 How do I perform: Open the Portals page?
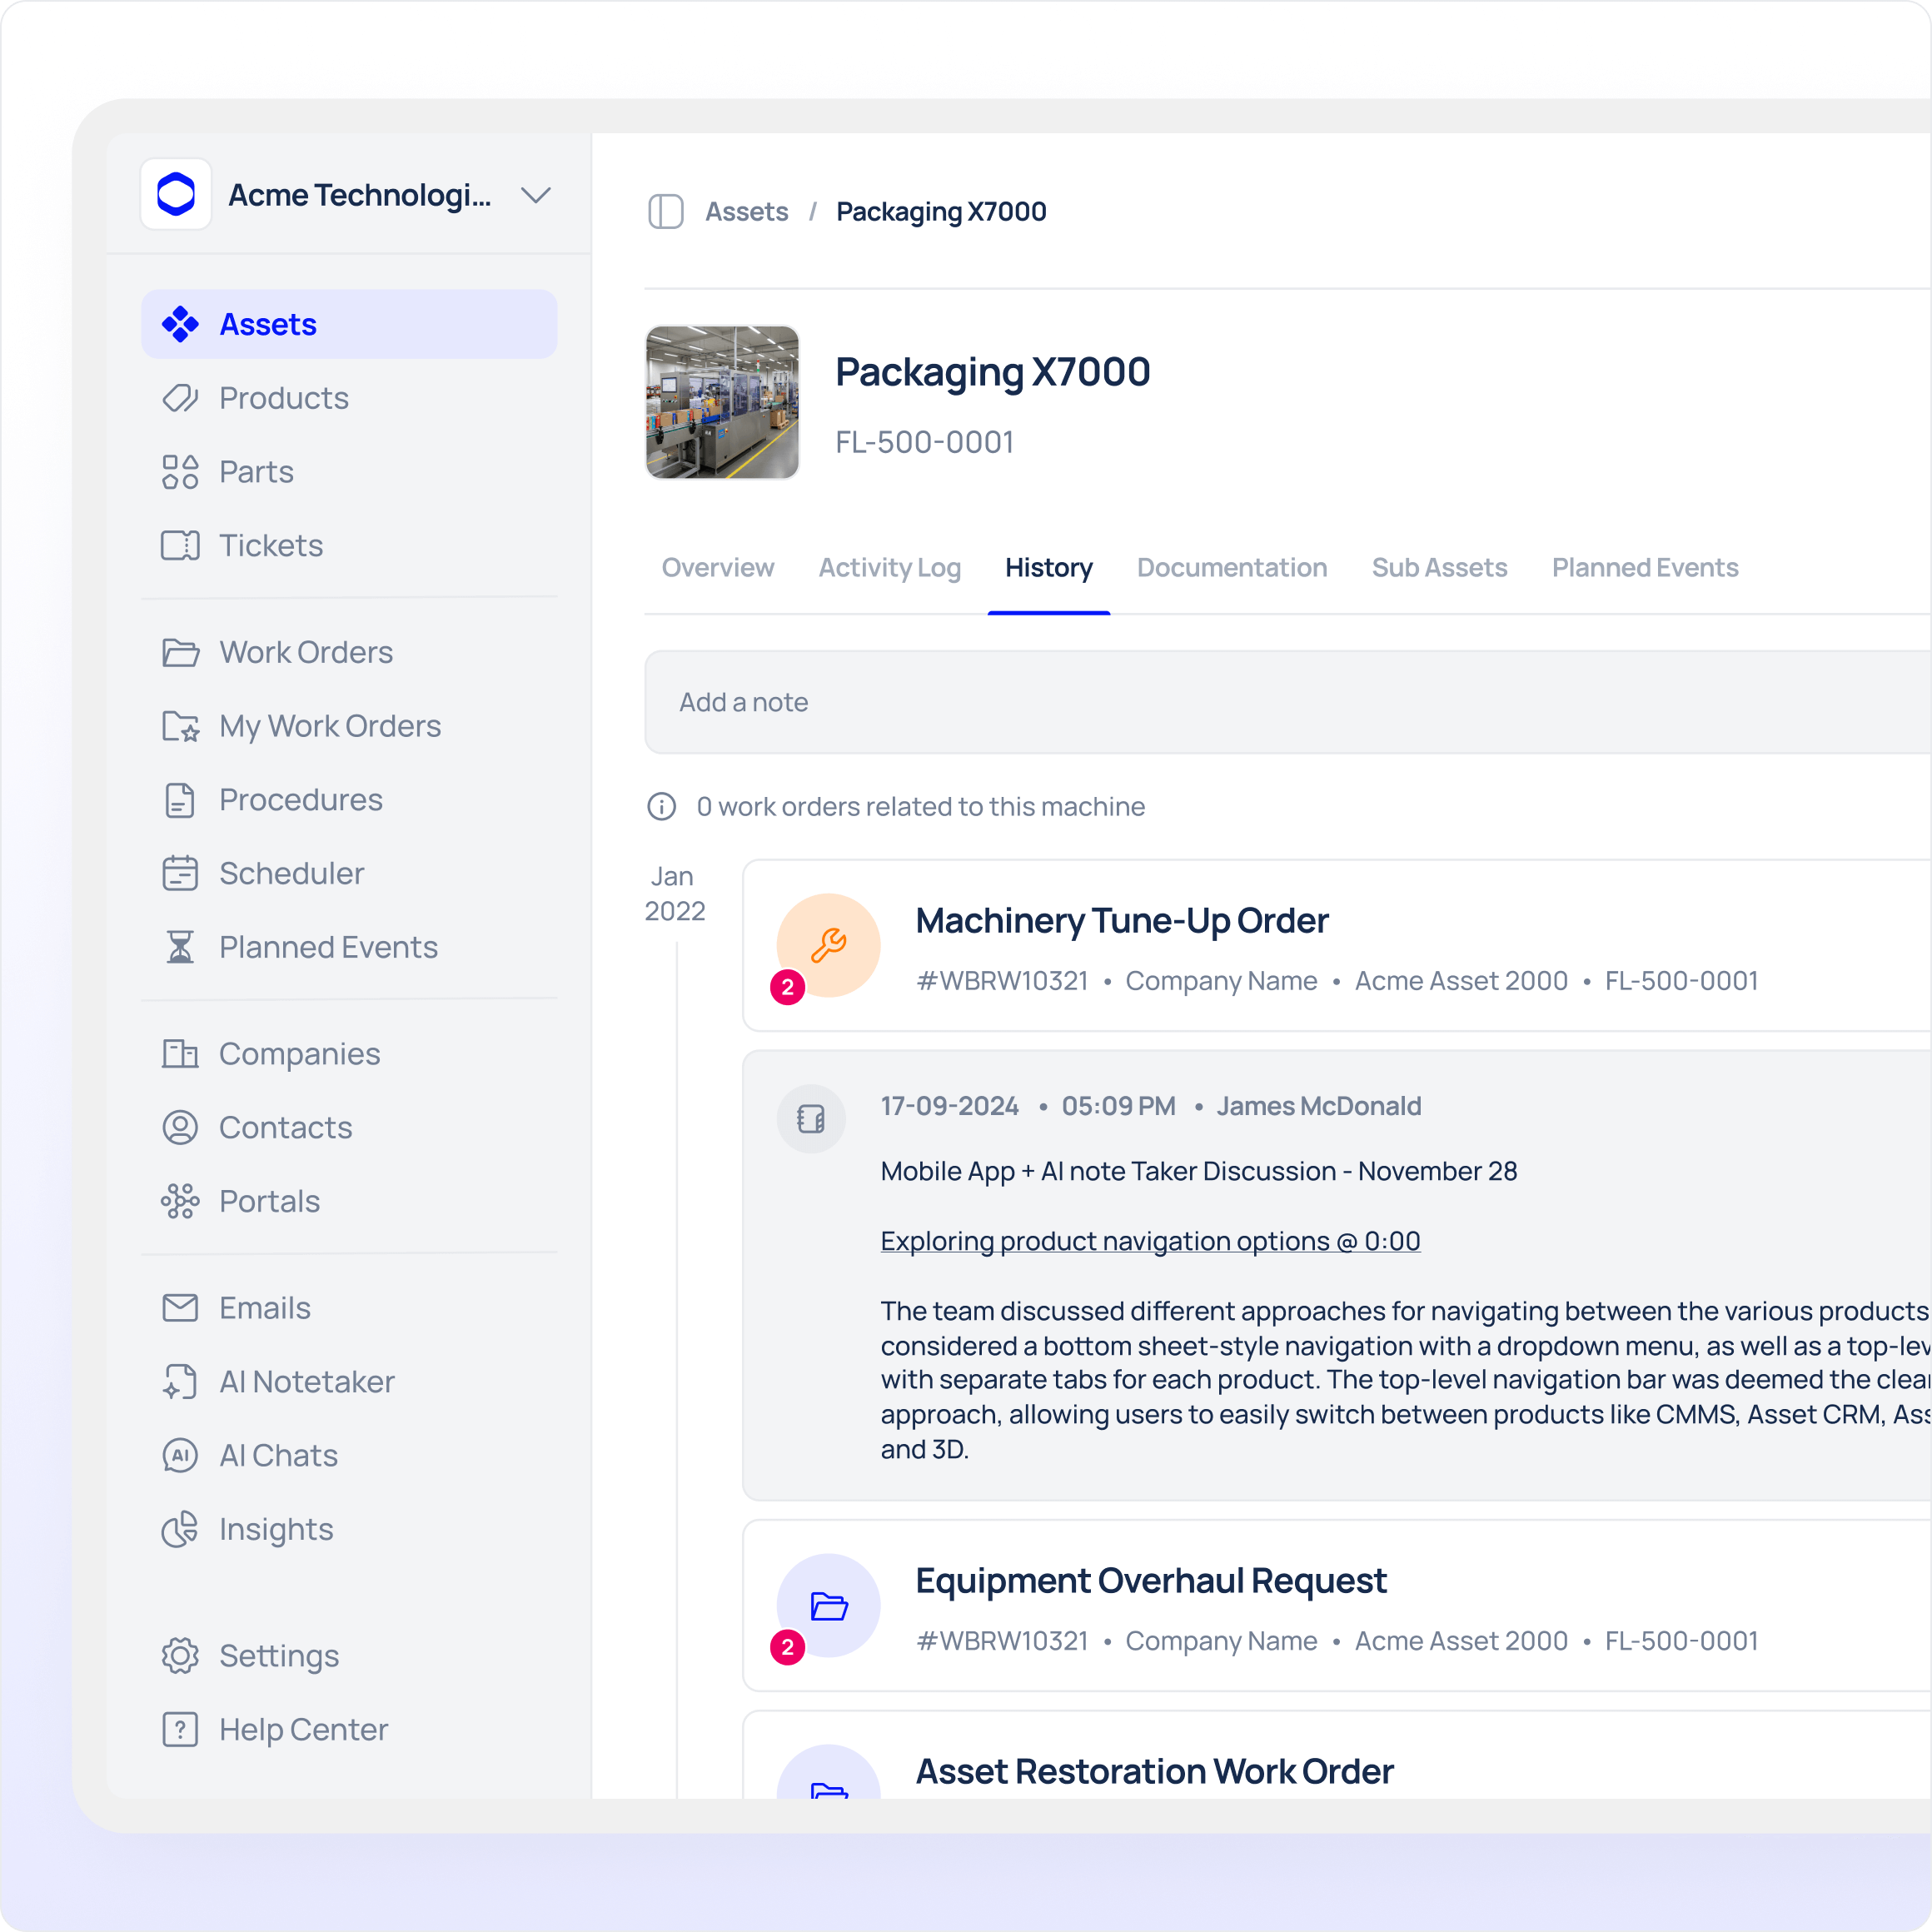[x=269, y=1201]
